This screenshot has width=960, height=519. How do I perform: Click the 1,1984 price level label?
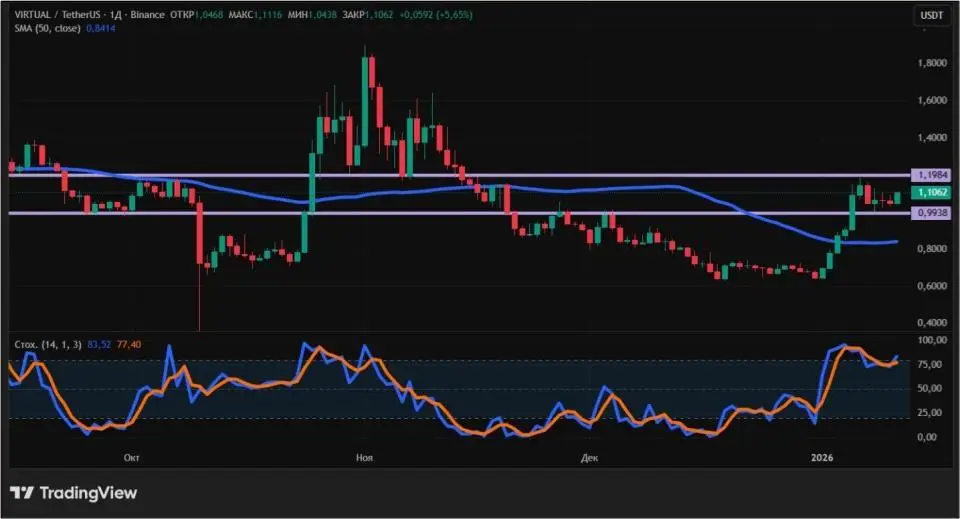pos(933,174)
